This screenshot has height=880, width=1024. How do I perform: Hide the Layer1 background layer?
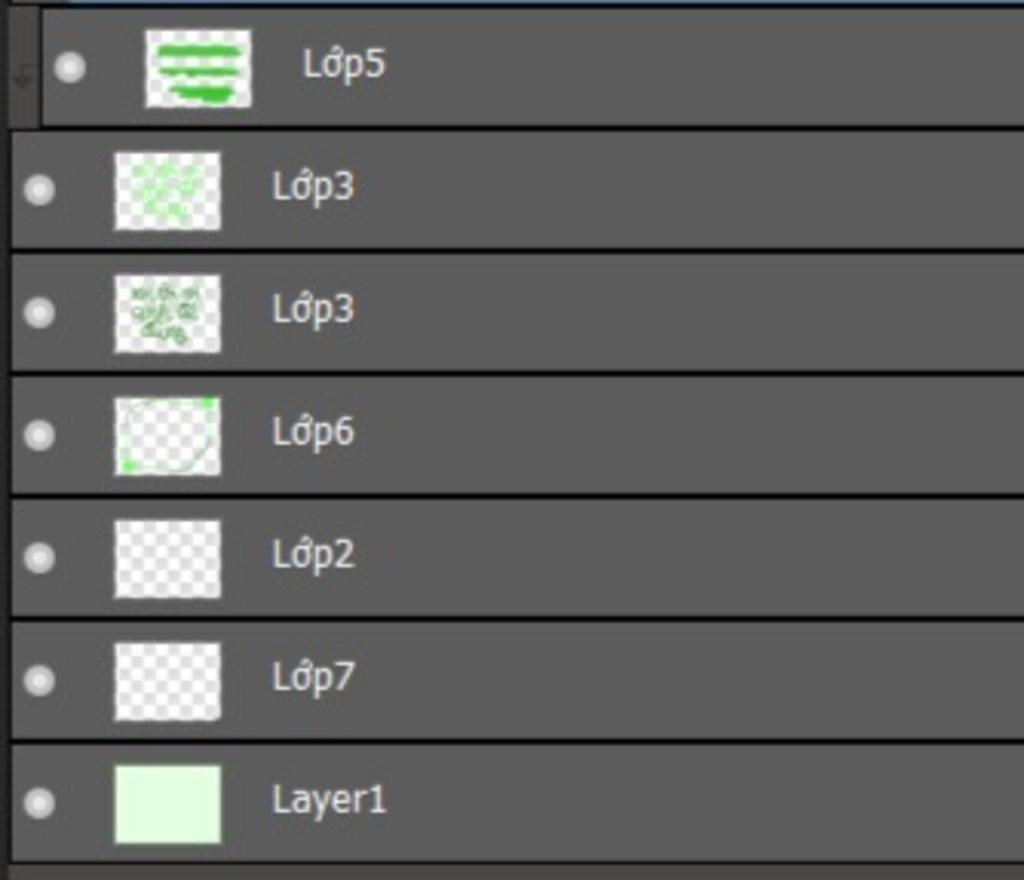[39, 803]
